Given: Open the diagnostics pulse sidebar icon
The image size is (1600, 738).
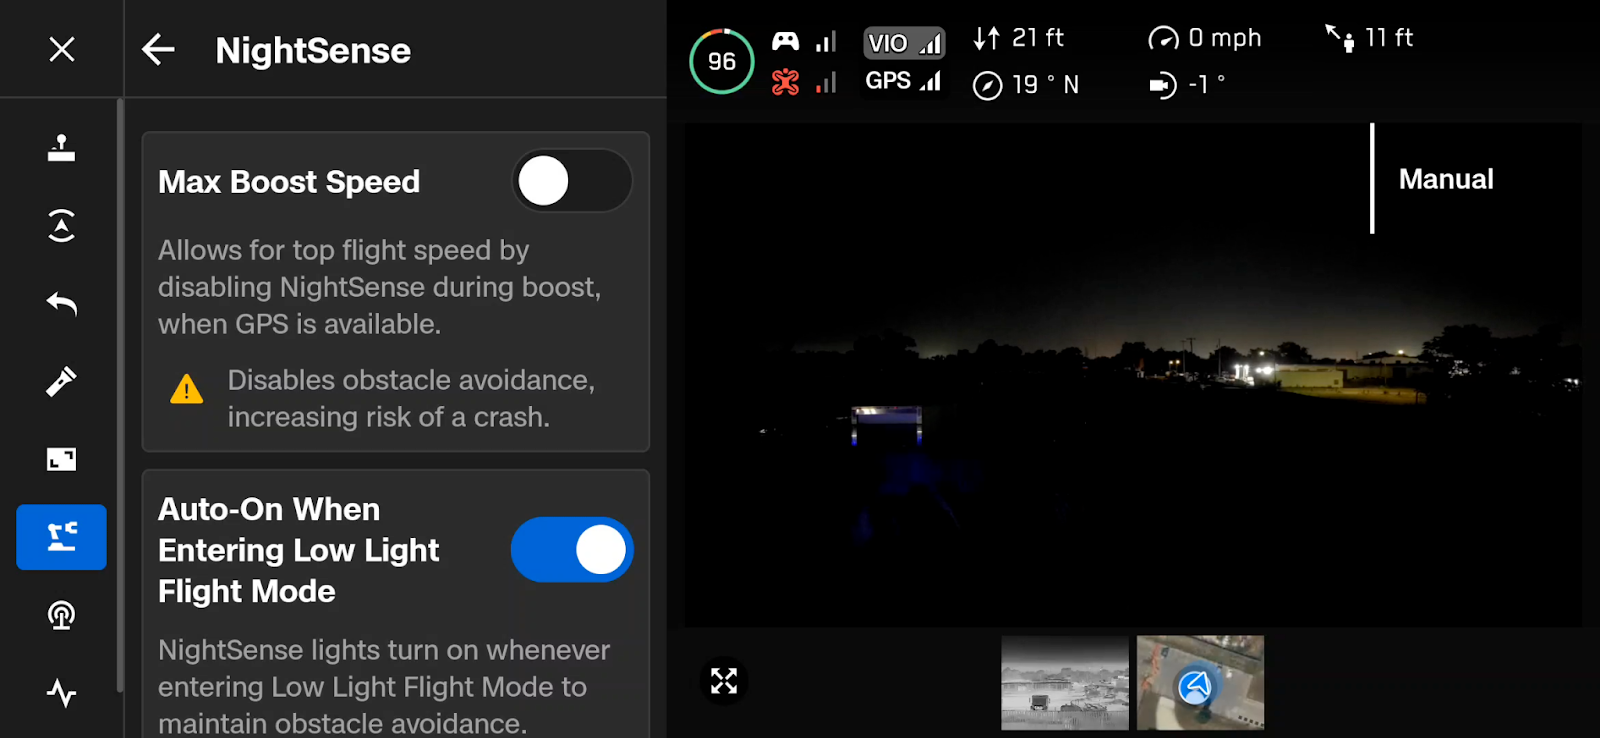Looking at the screenshot, I should pyautogui.click(x=61, y=692).
